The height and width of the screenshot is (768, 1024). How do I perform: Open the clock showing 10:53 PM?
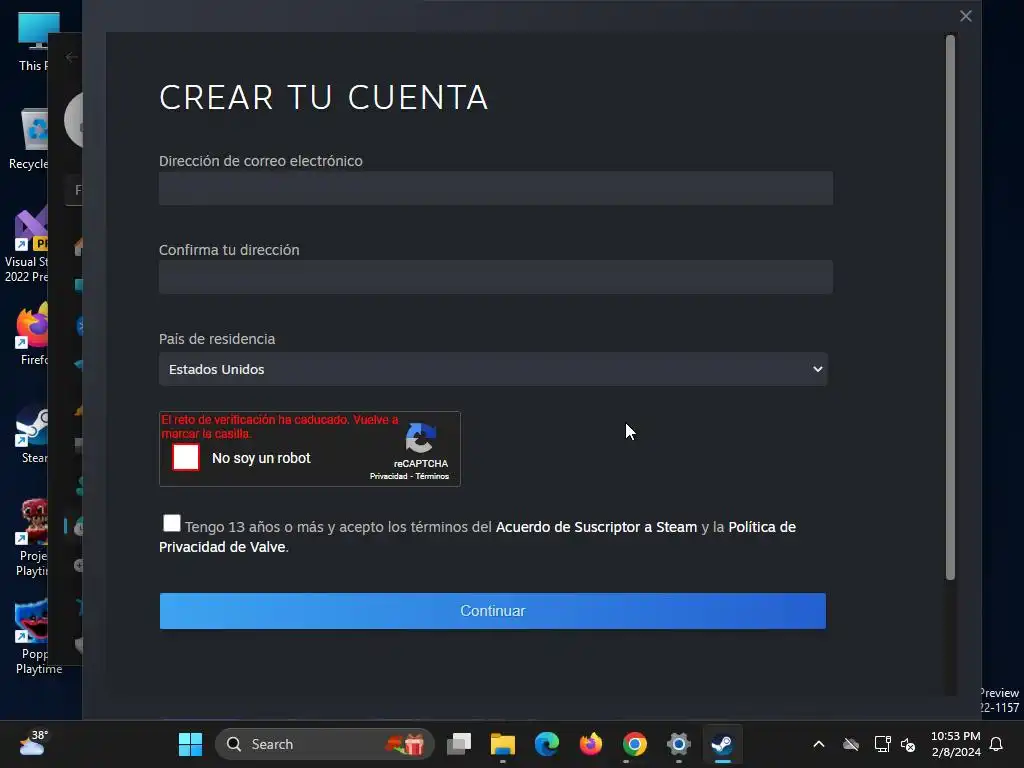click(x=955, y=744)
